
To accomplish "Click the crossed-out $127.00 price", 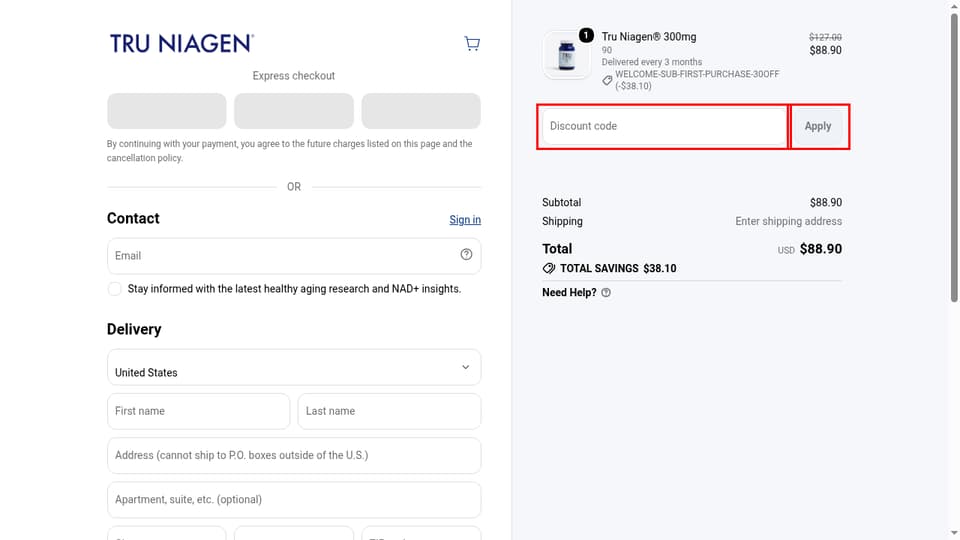I will coord(825,37).
